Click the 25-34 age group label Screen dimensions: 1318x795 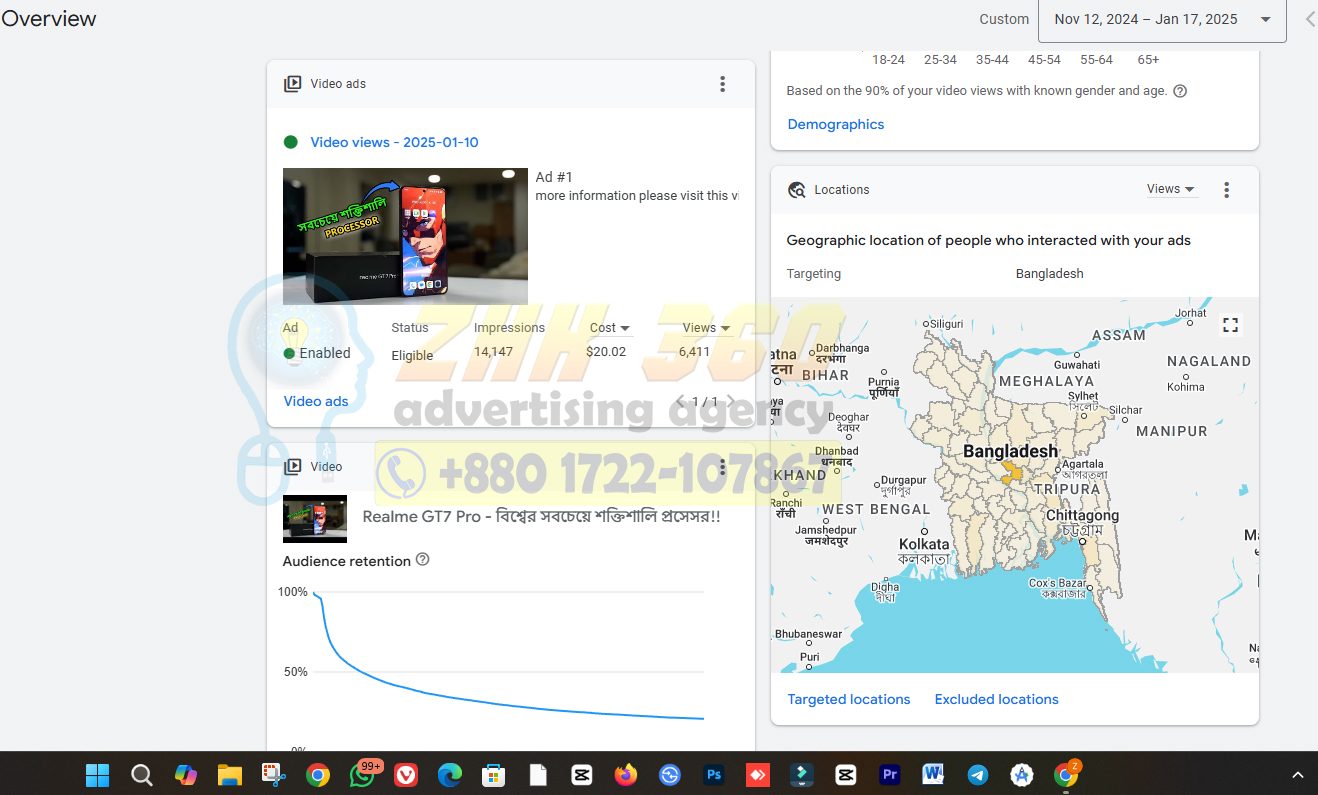(x=940, y=60)
